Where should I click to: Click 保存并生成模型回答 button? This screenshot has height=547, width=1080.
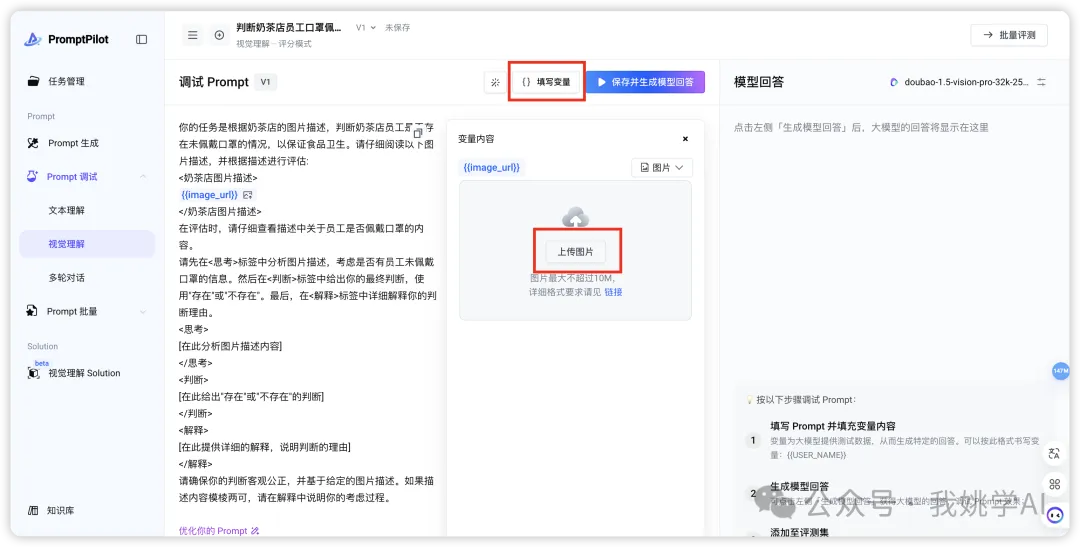(x=645, y=82)
